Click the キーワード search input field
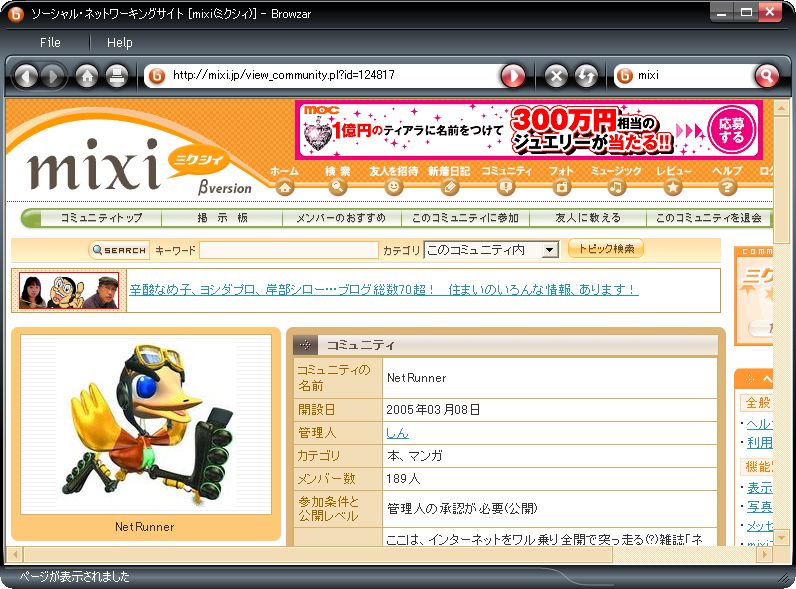The image size is (796, 589). pyautogui.click(x=289, y=250)
